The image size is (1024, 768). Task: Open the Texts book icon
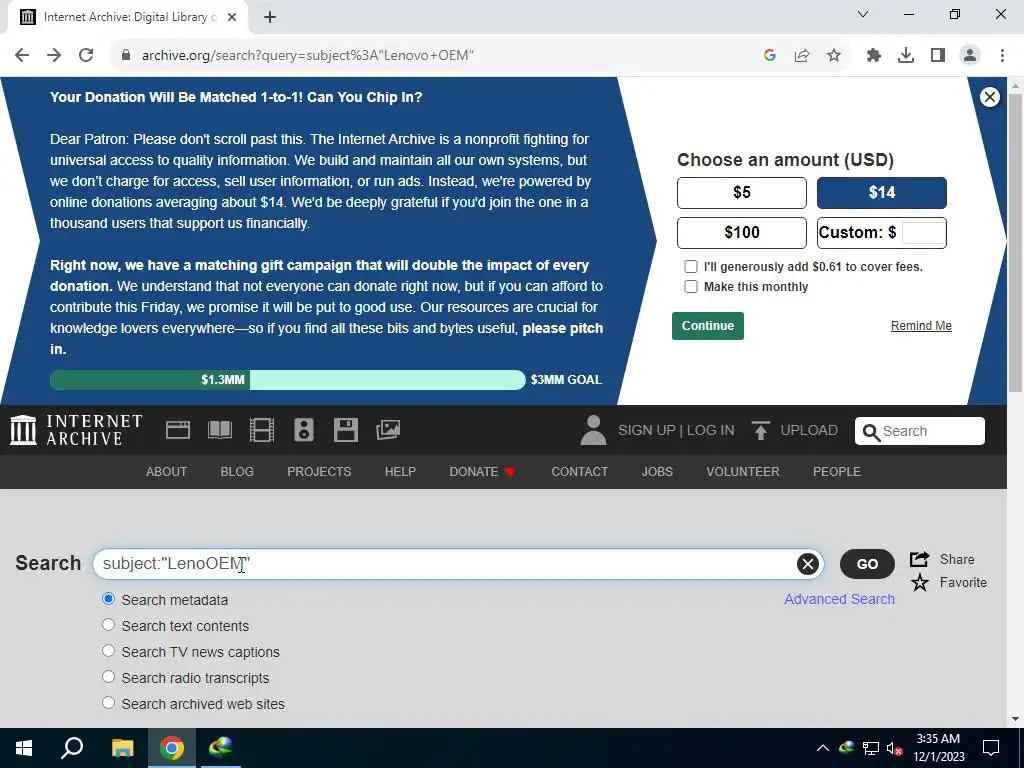220,430
